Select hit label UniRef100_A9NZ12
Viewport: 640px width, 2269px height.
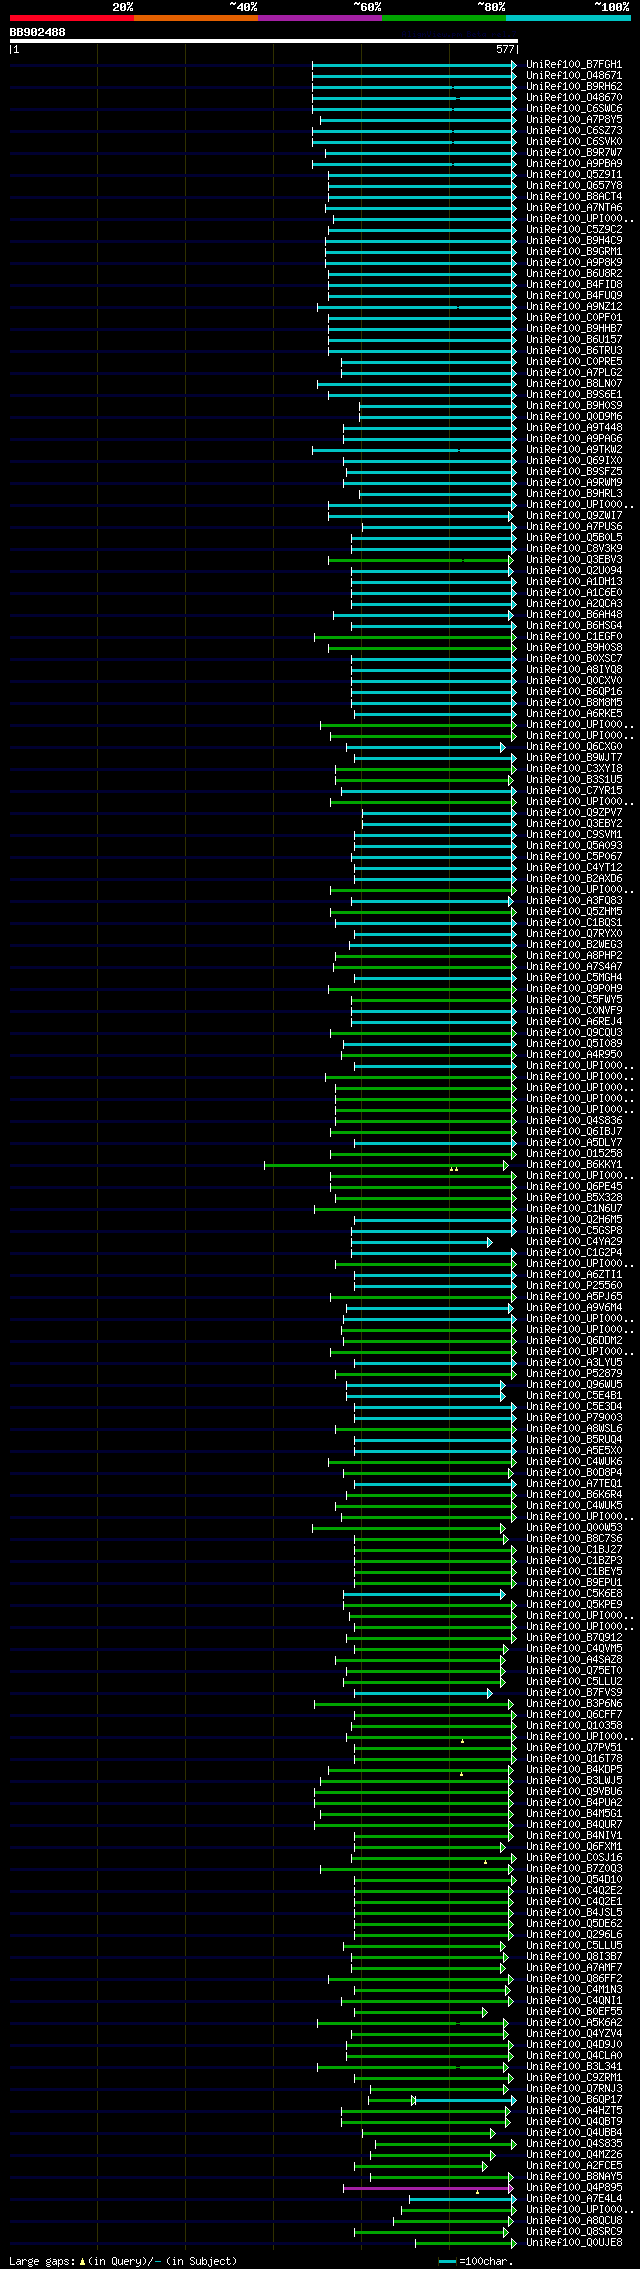[x=574, y=306]
